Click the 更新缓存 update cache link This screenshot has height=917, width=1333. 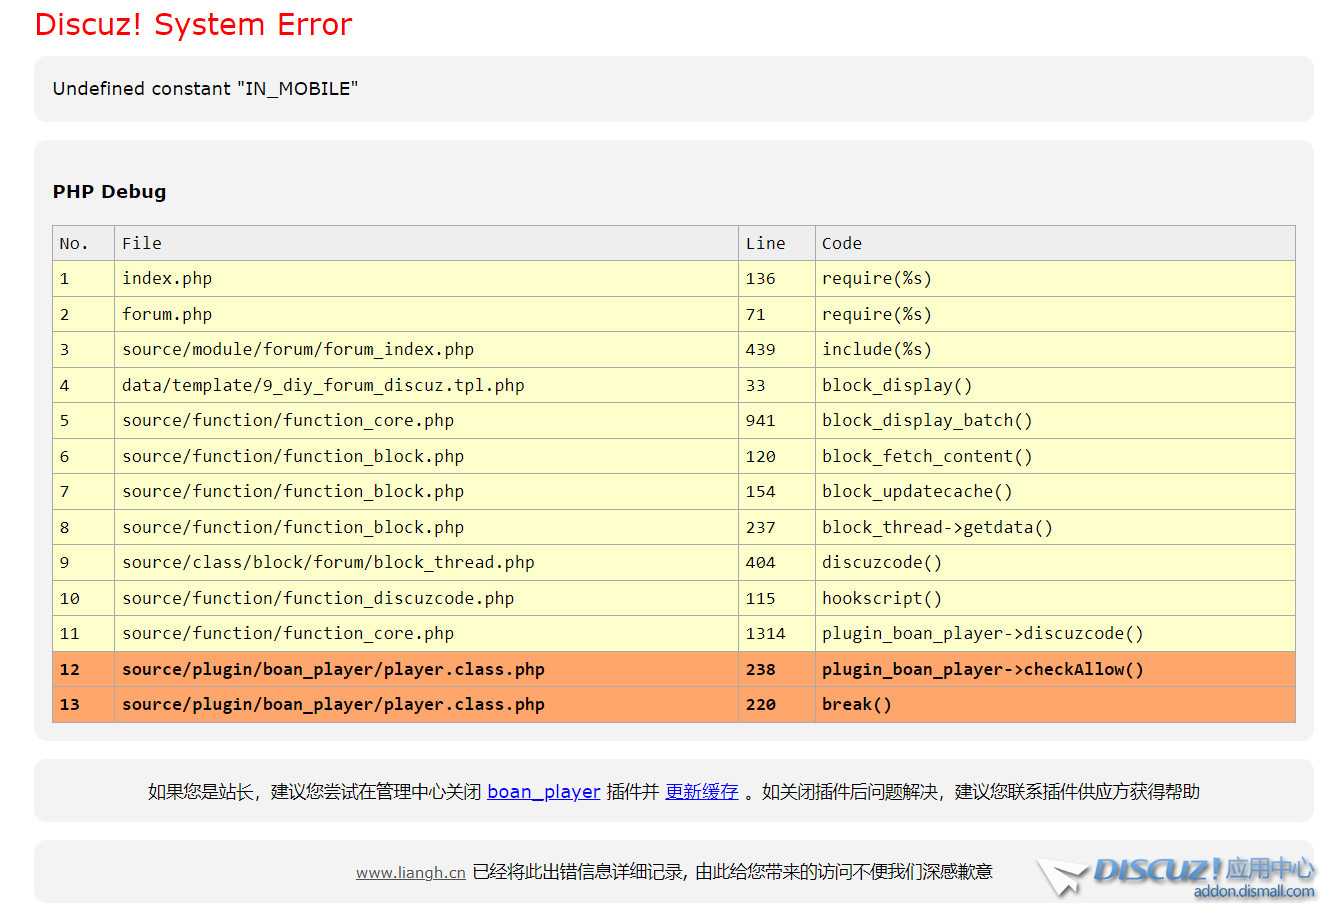pyautogui.click(x=701, y=792)
